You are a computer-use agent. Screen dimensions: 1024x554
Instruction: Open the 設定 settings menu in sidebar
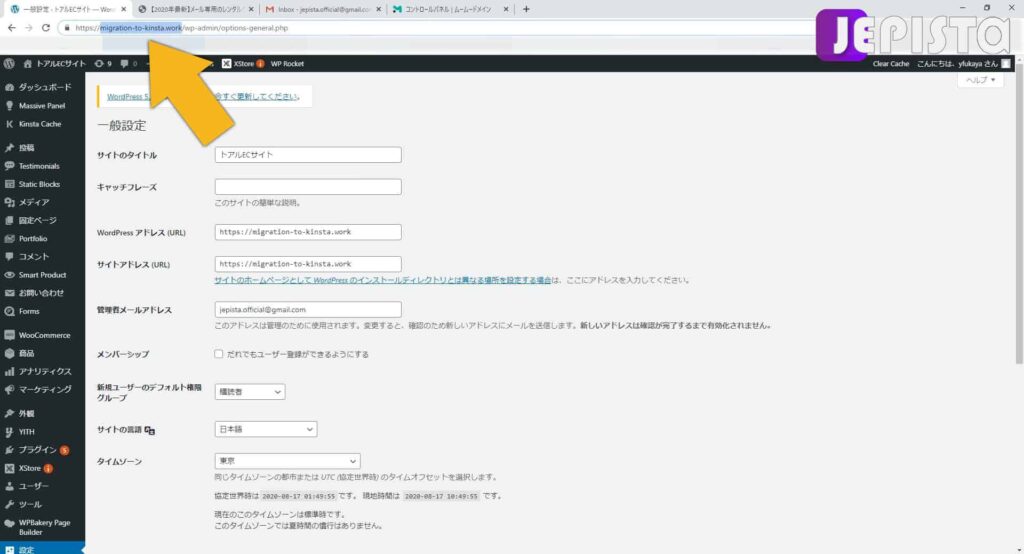point(42,549)
